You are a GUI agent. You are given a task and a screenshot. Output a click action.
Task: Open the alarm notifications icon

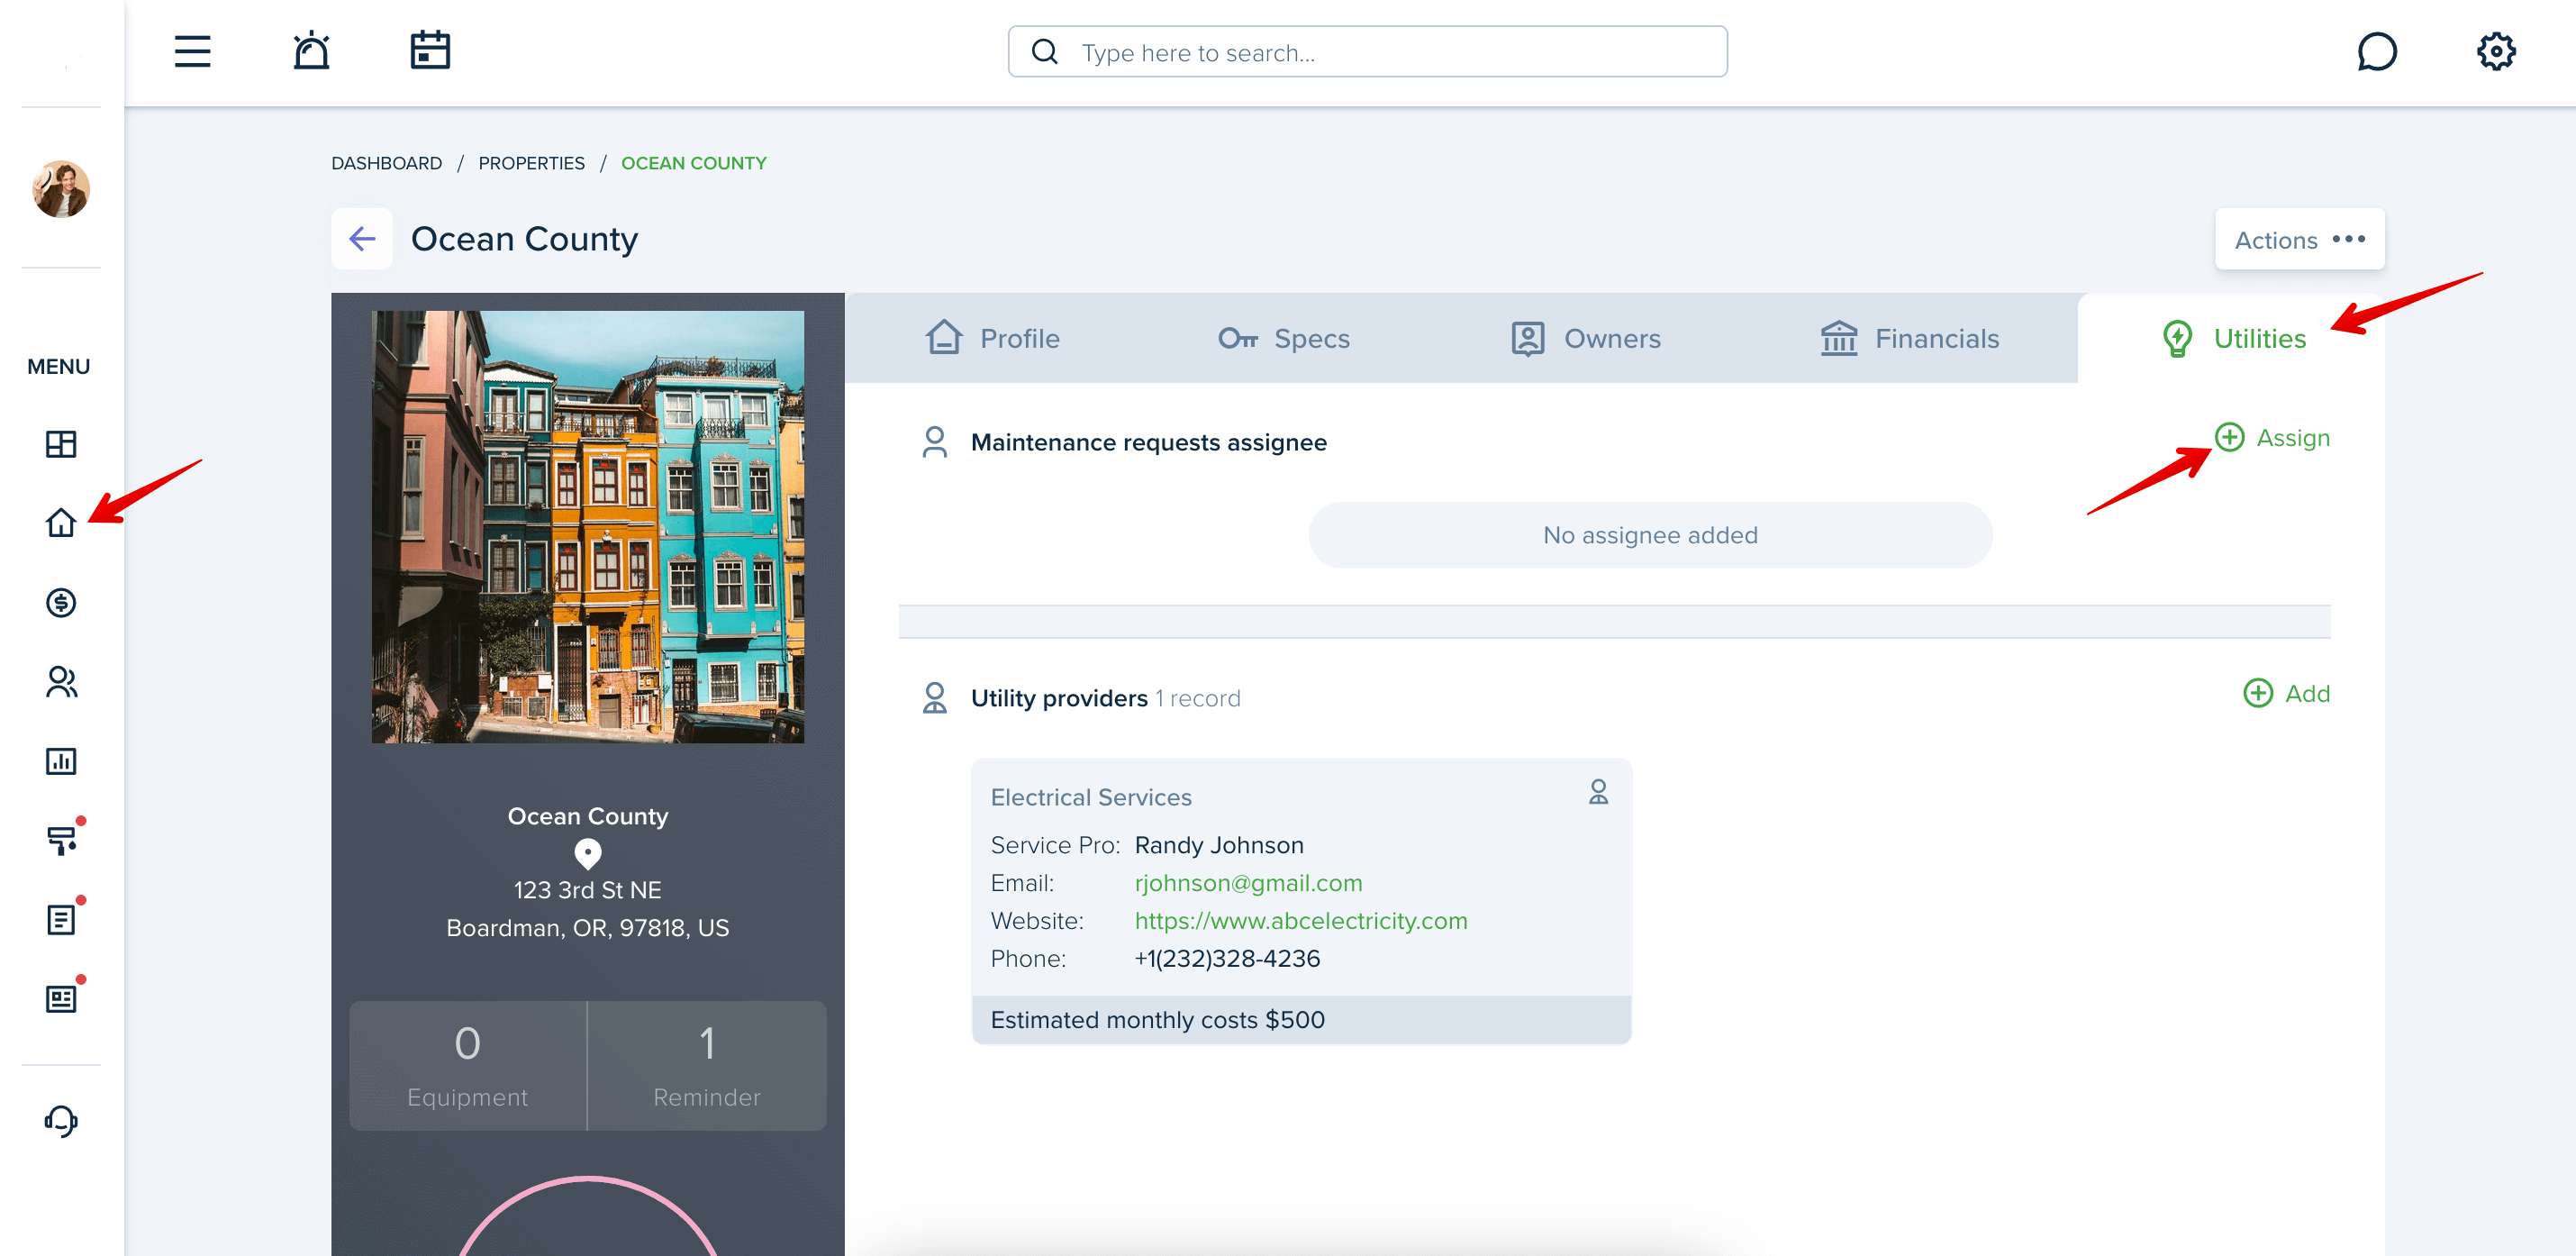[311, 51]
